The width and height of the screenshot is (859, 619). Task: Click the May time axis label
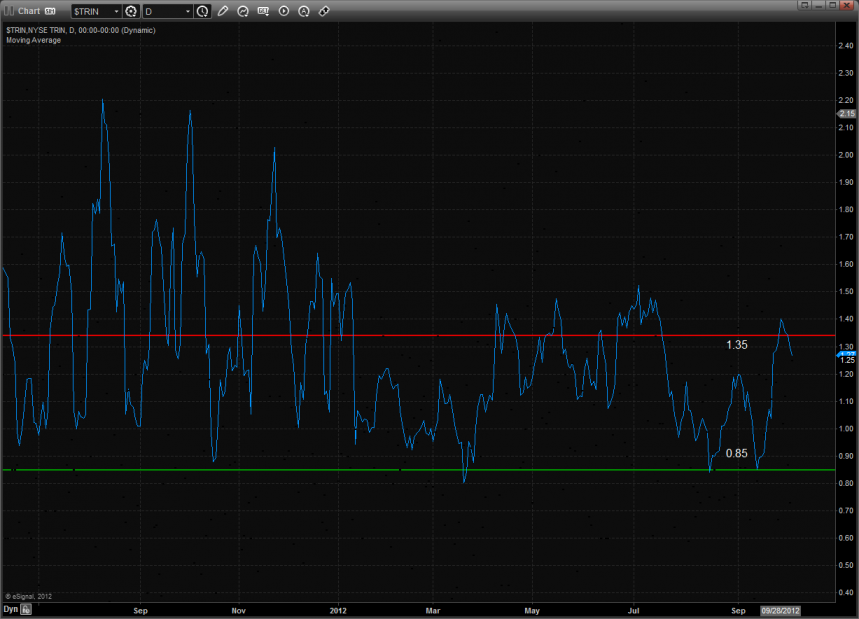(x=532, y=610)
